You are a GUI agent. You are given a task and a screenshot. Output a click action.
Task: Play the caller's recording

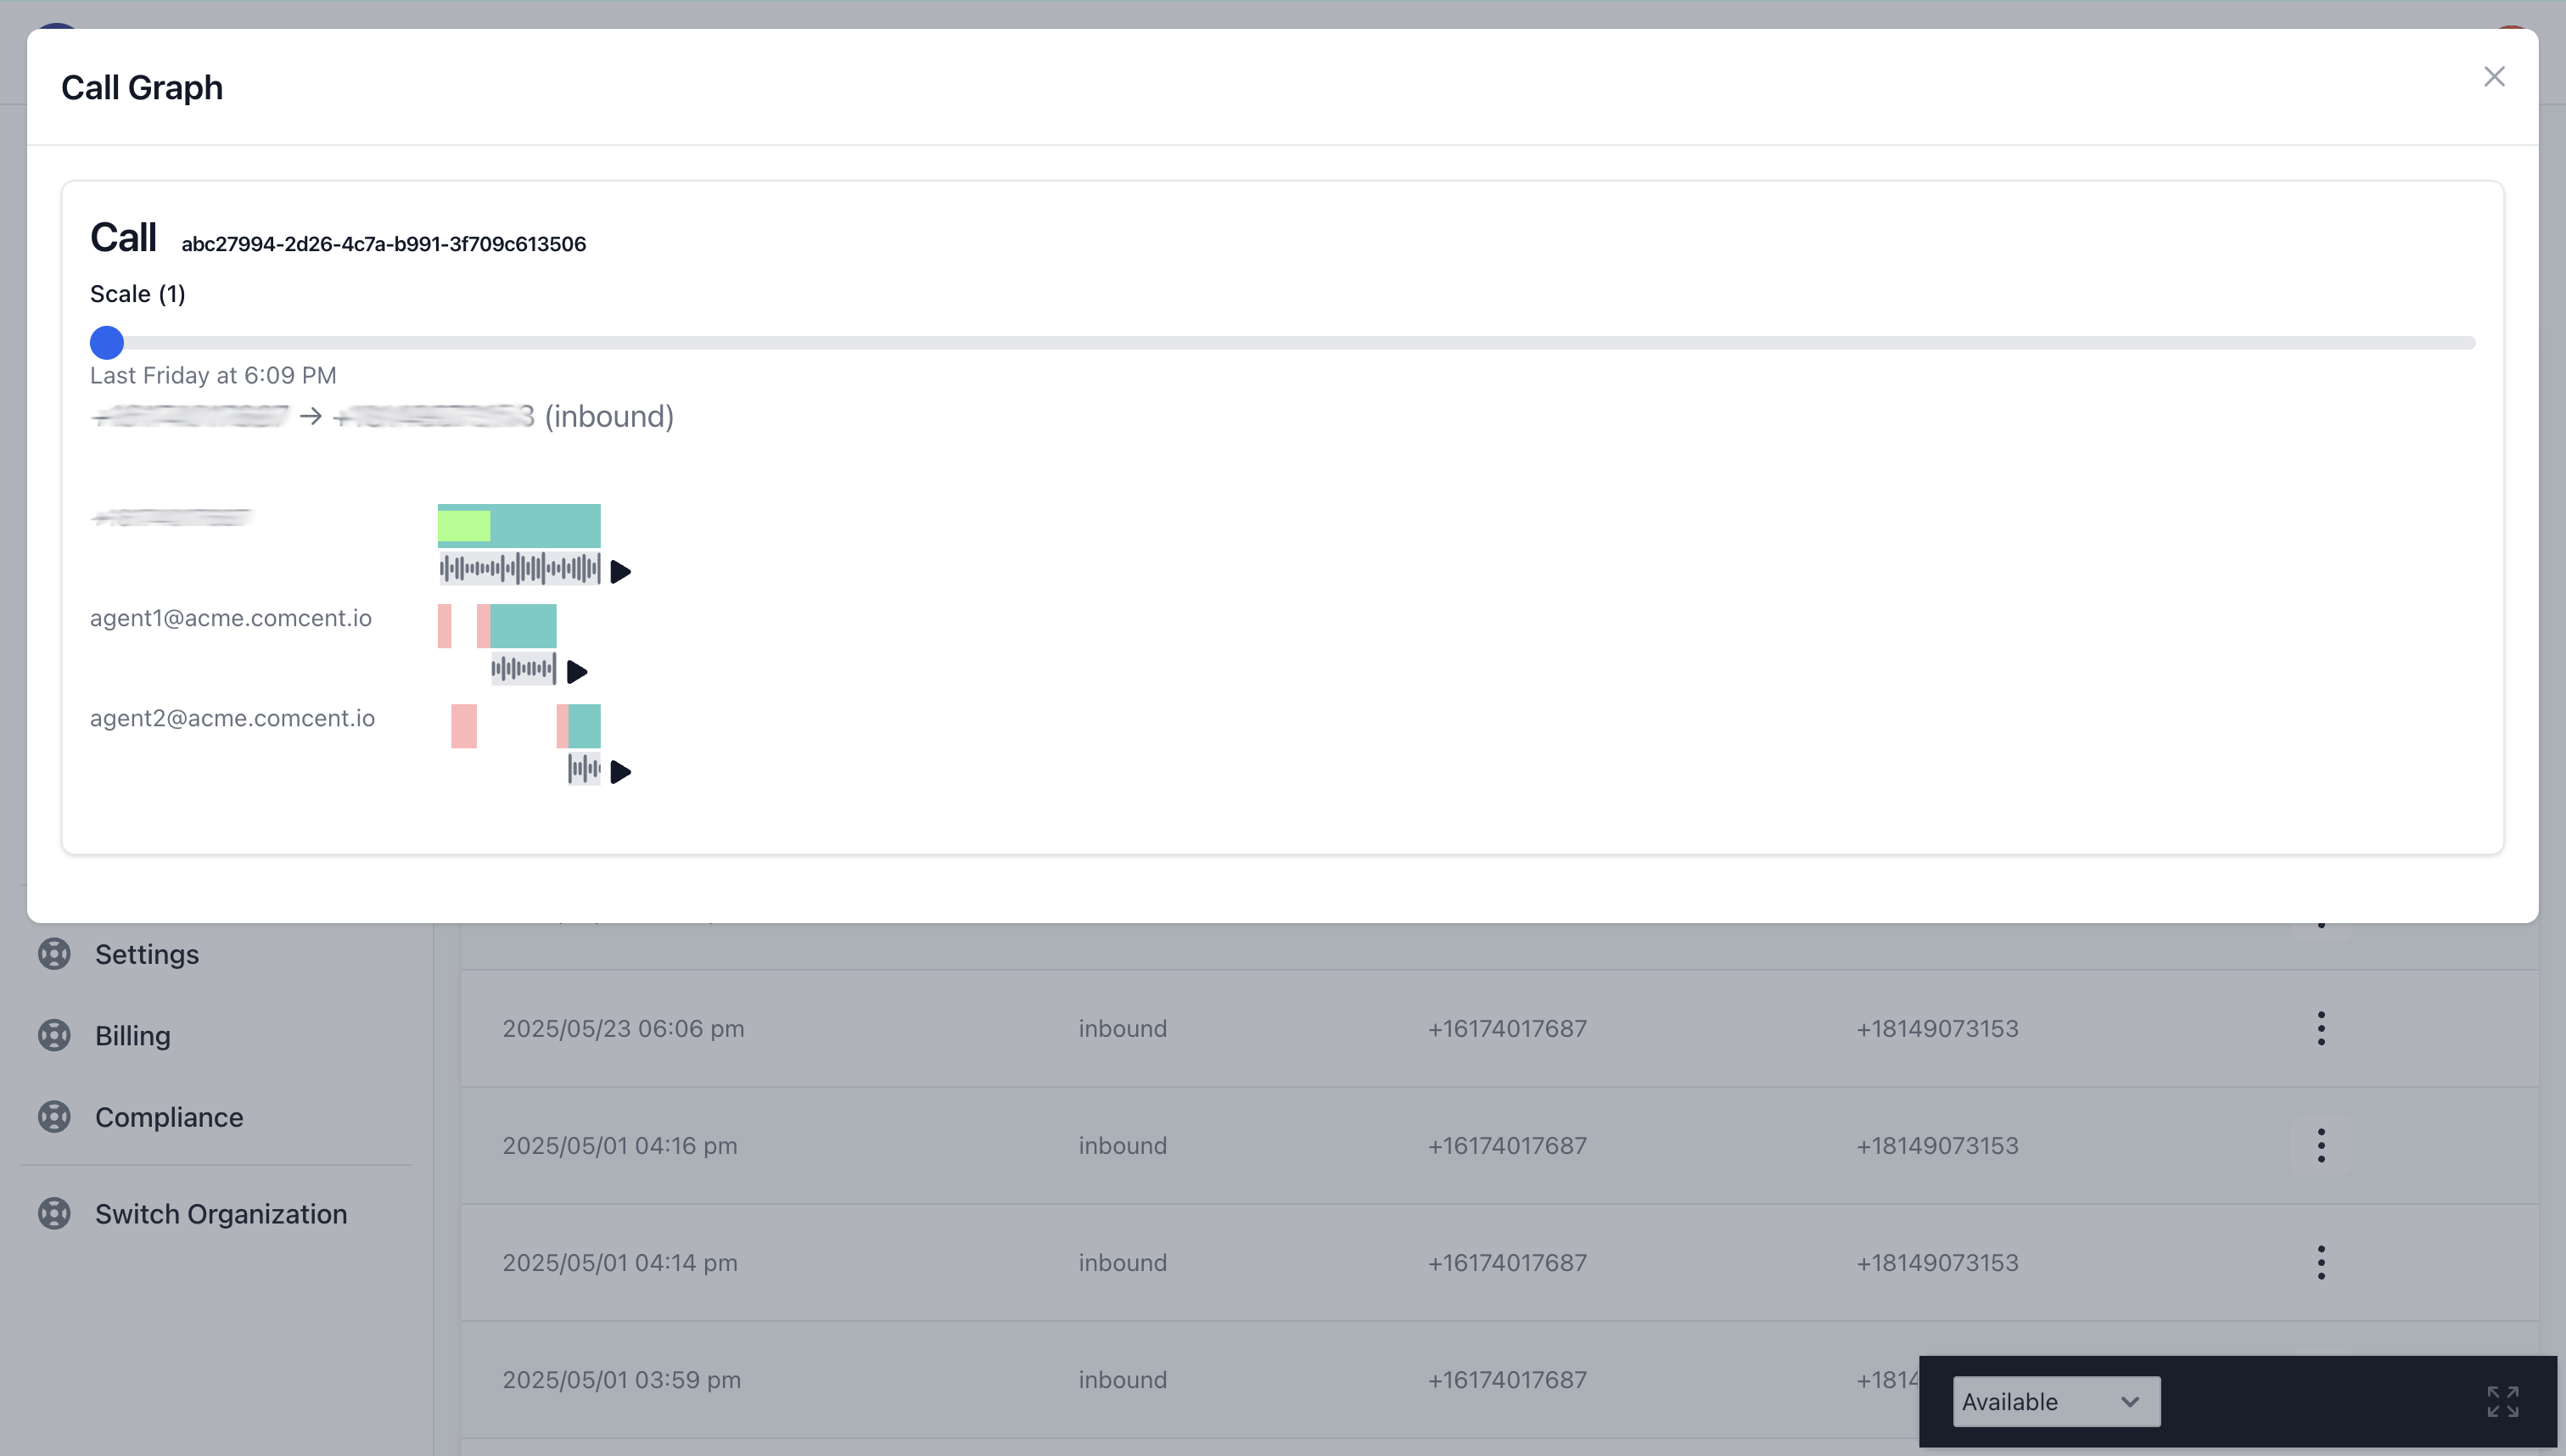pos(621,572)
